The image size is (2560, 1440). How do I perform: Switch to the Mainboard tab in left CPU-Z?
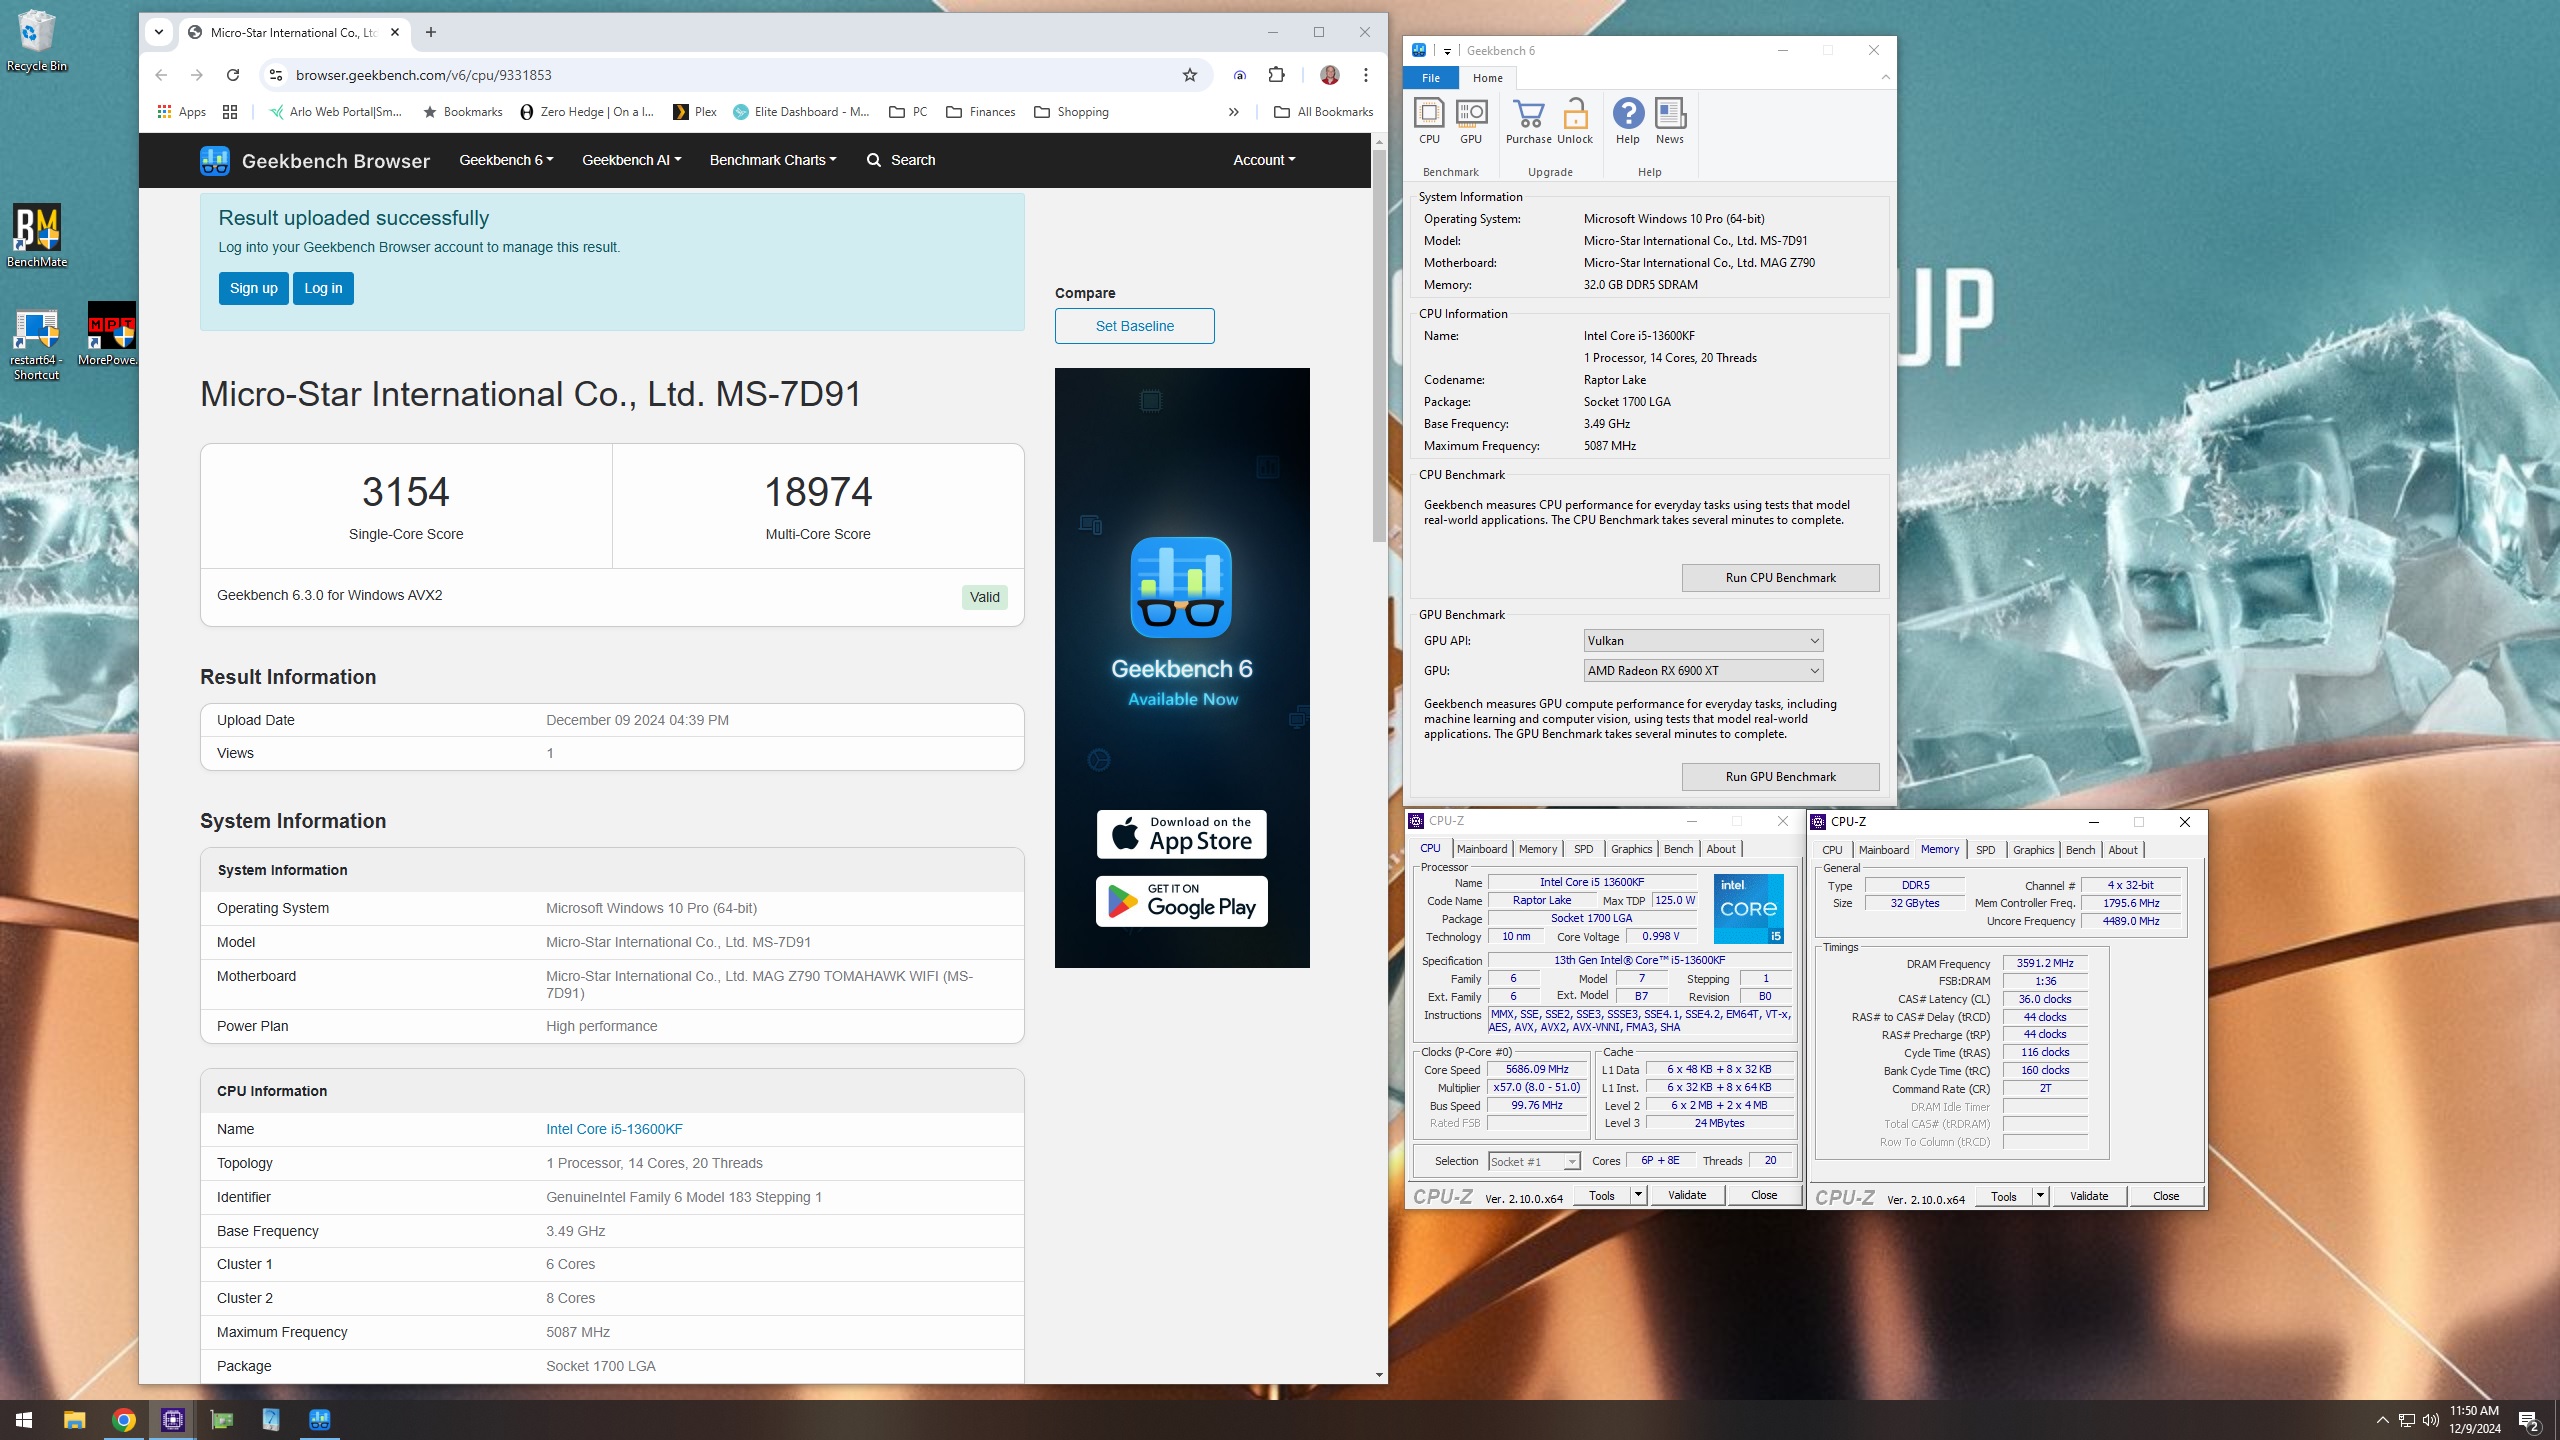point(1482,849)
